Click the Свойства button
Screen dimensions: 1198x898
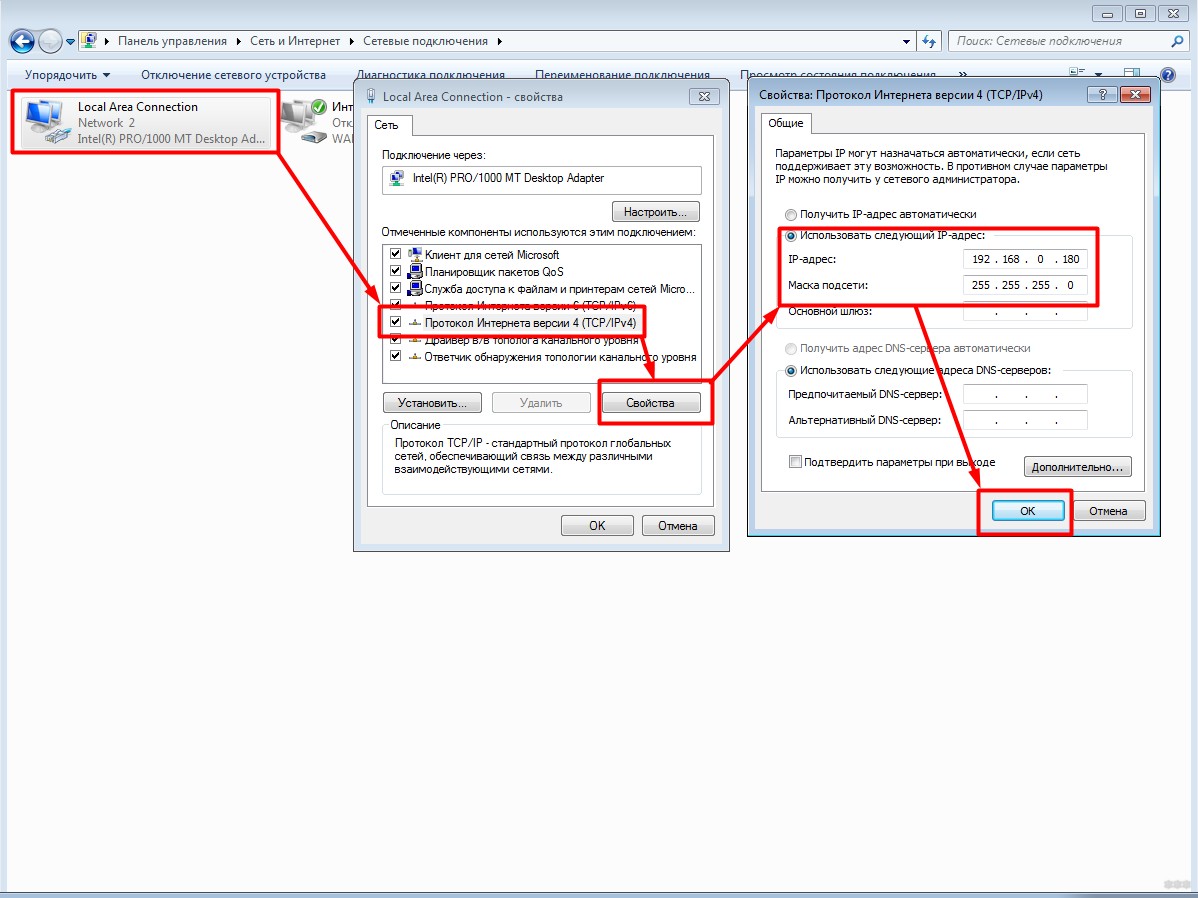point(650,403)
